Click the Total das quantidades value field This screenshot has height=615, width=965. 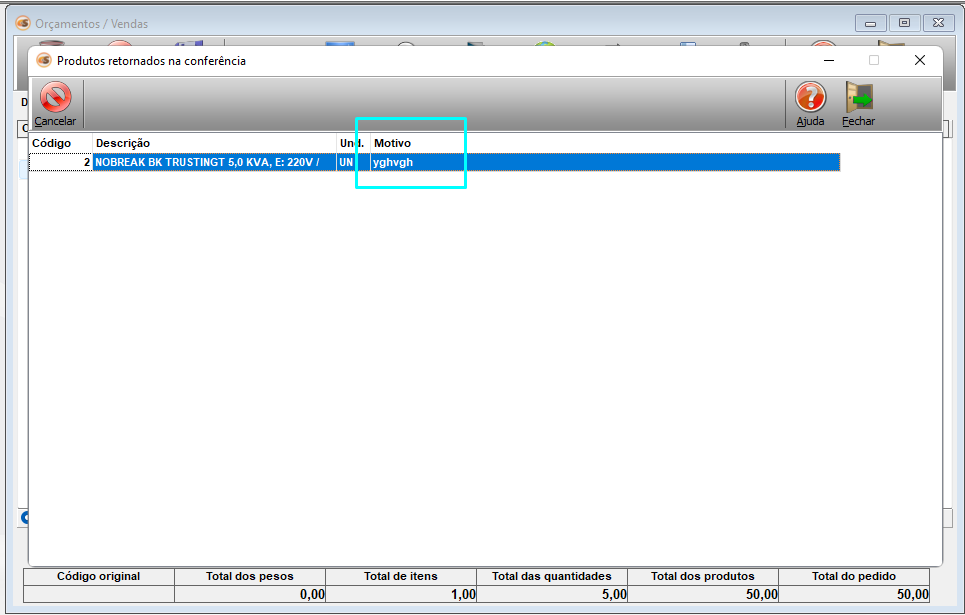coord(552,594)
